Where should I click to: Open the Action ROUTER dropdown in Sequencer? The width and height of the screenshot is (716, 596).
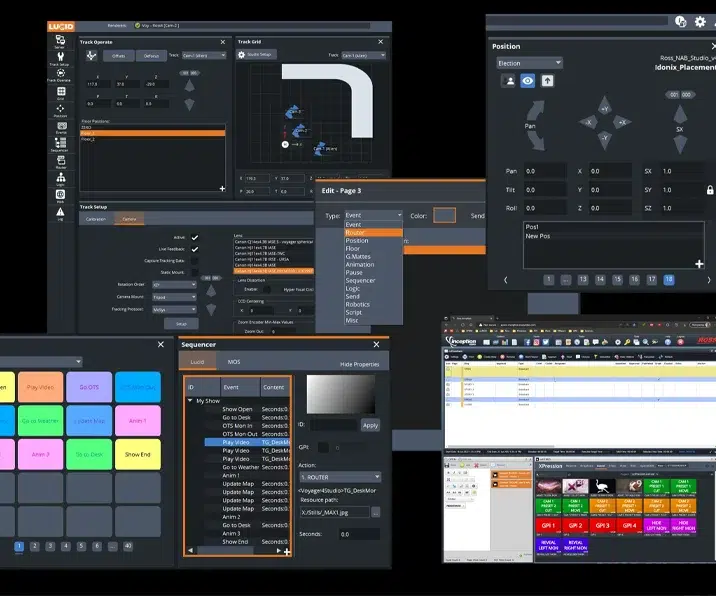click(x=340, y=477)
